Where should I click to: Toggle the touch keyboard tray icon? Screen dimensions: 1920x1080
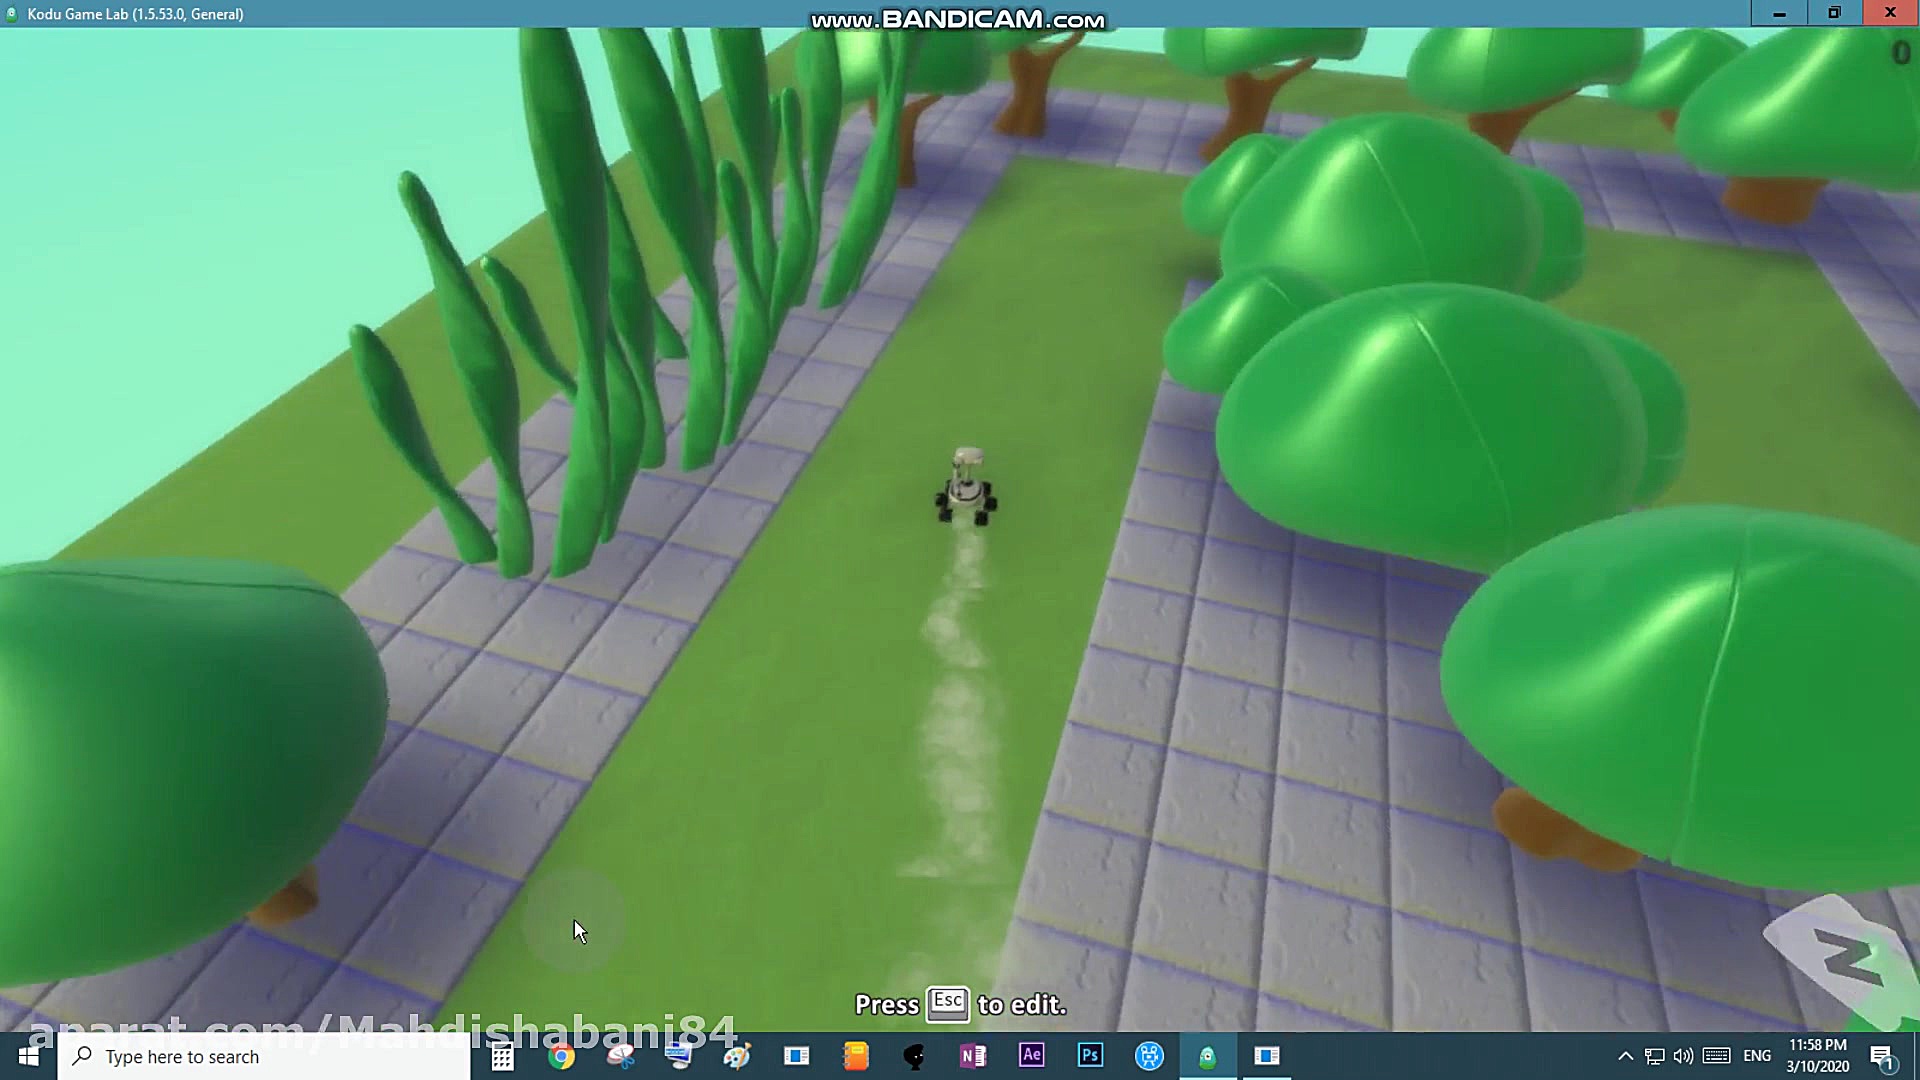click(x=1716, y=1056)
